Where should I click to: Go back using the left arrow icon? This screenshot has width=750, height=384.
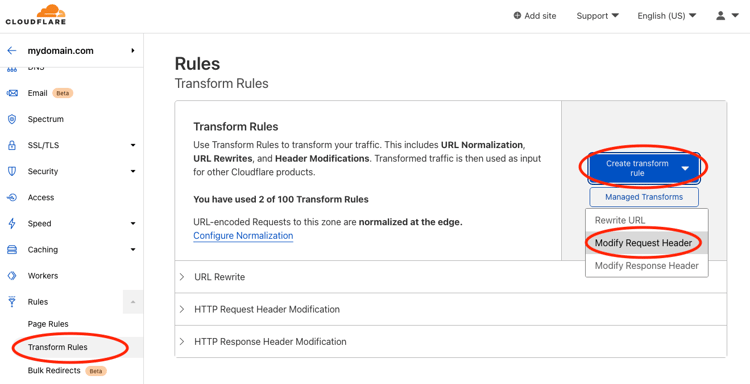tap(12, 51)
